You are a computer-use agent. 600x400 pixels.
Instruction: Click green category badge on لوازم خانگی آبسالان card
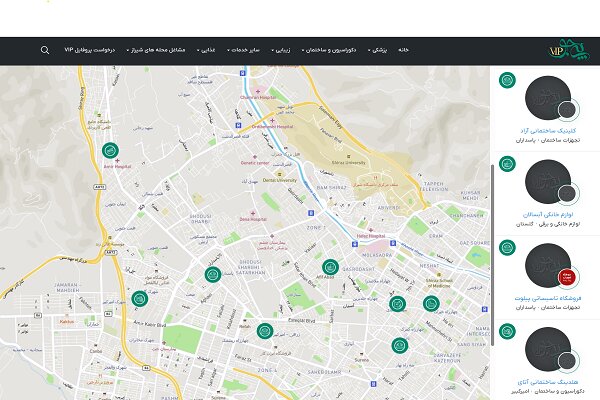tap(507, 164)
